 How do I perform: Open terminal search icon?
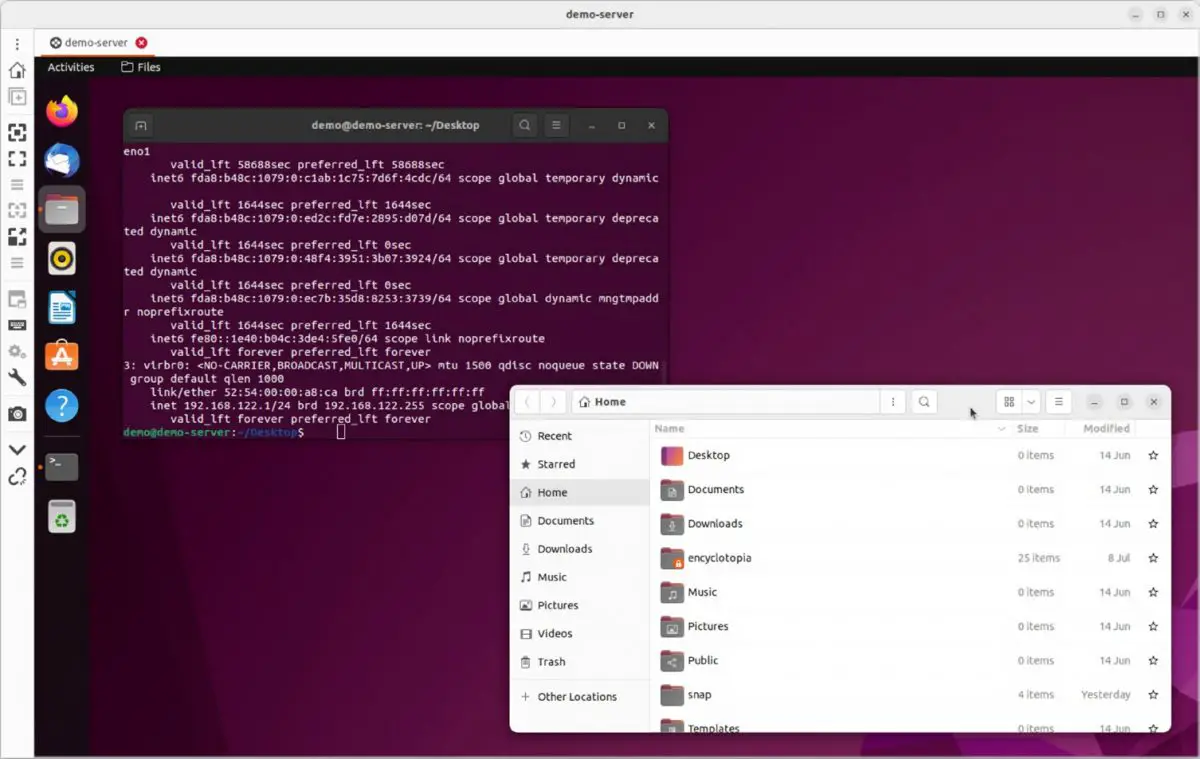click(x=524, y=125)
